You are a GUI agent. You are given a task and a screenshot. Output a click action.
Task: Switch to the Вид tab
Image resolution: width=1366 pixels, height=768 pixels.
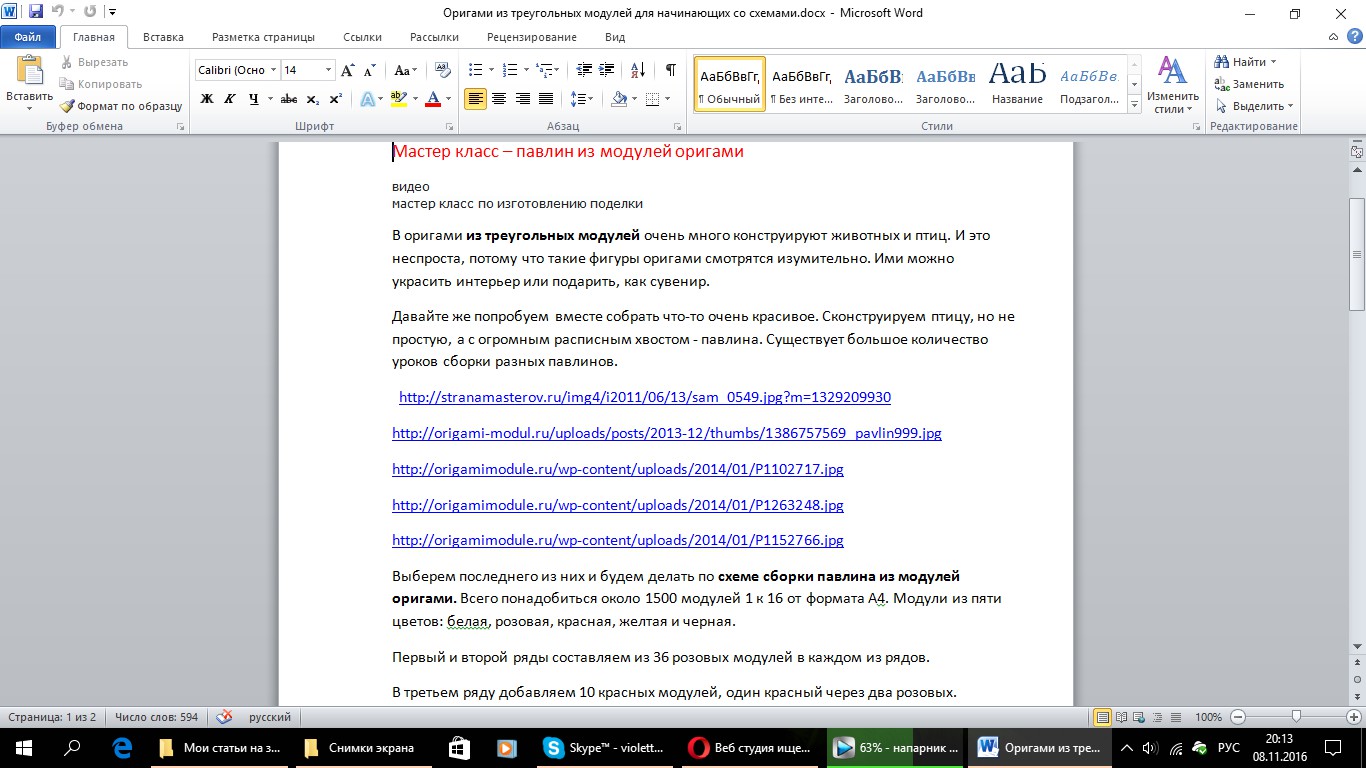point(615,37)
